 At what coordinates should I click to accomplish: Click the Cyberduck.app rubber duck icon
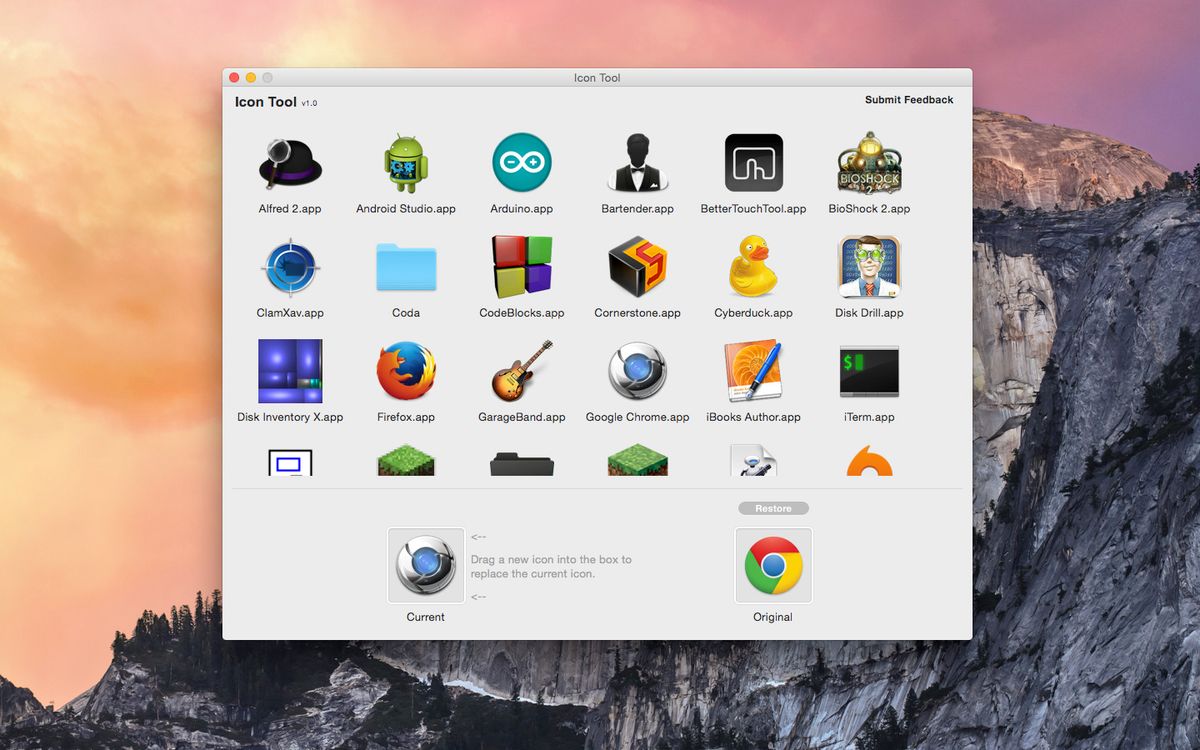pos(753,267)
